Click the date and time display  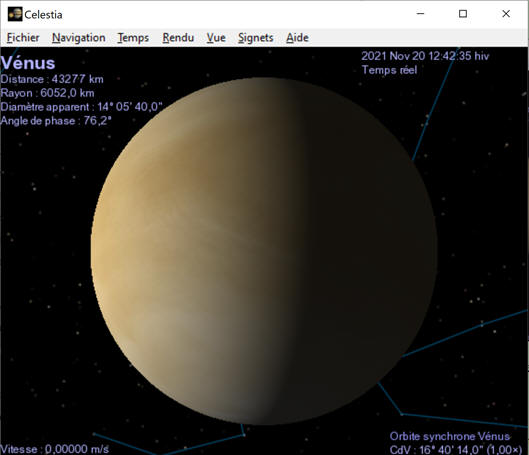(x=425, y=56)
